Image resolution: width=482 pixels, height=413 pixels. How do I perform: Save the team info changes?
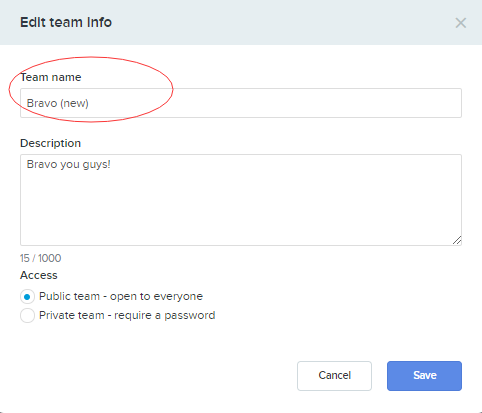tap(424, 376)
